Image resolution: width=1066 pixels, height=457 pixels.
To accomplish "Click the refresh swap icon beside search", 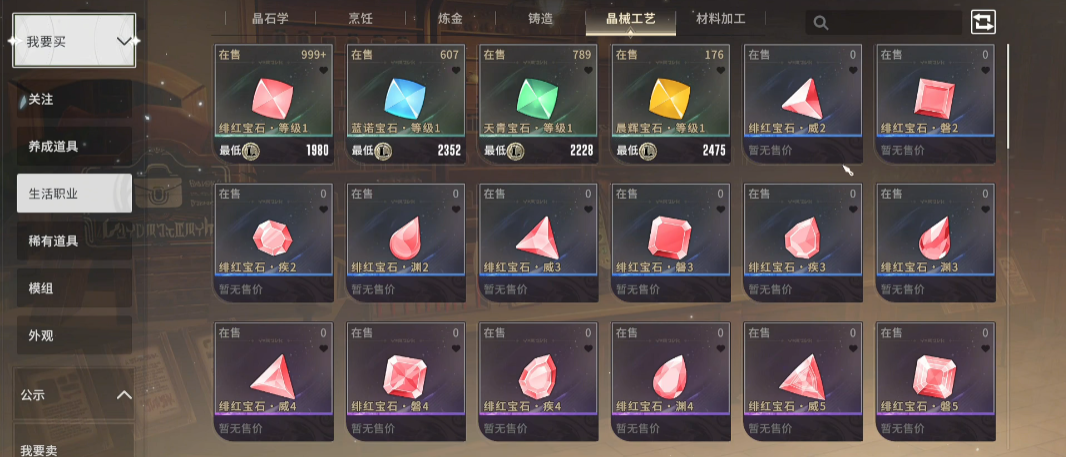I will [x=982, y=22].
